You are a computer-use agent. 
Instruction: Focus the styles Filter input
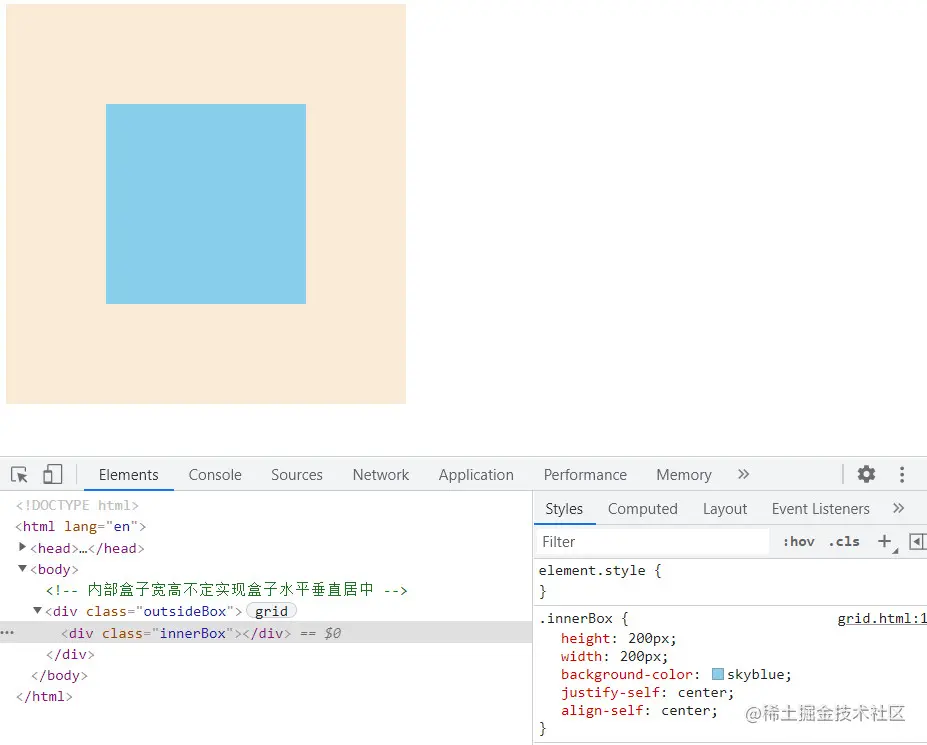tap(652, 542)
